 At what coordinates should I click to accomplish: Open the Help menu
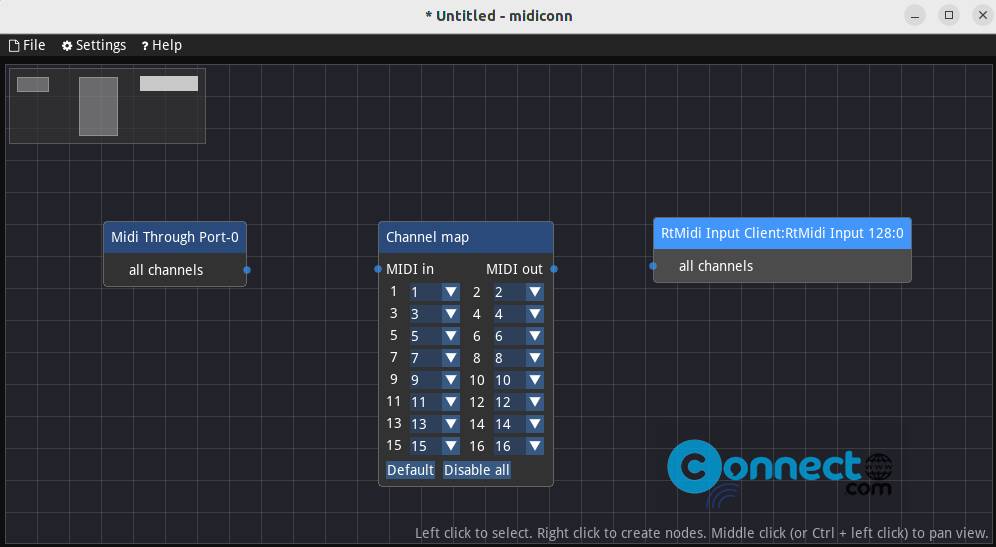[x=161, y=45]
